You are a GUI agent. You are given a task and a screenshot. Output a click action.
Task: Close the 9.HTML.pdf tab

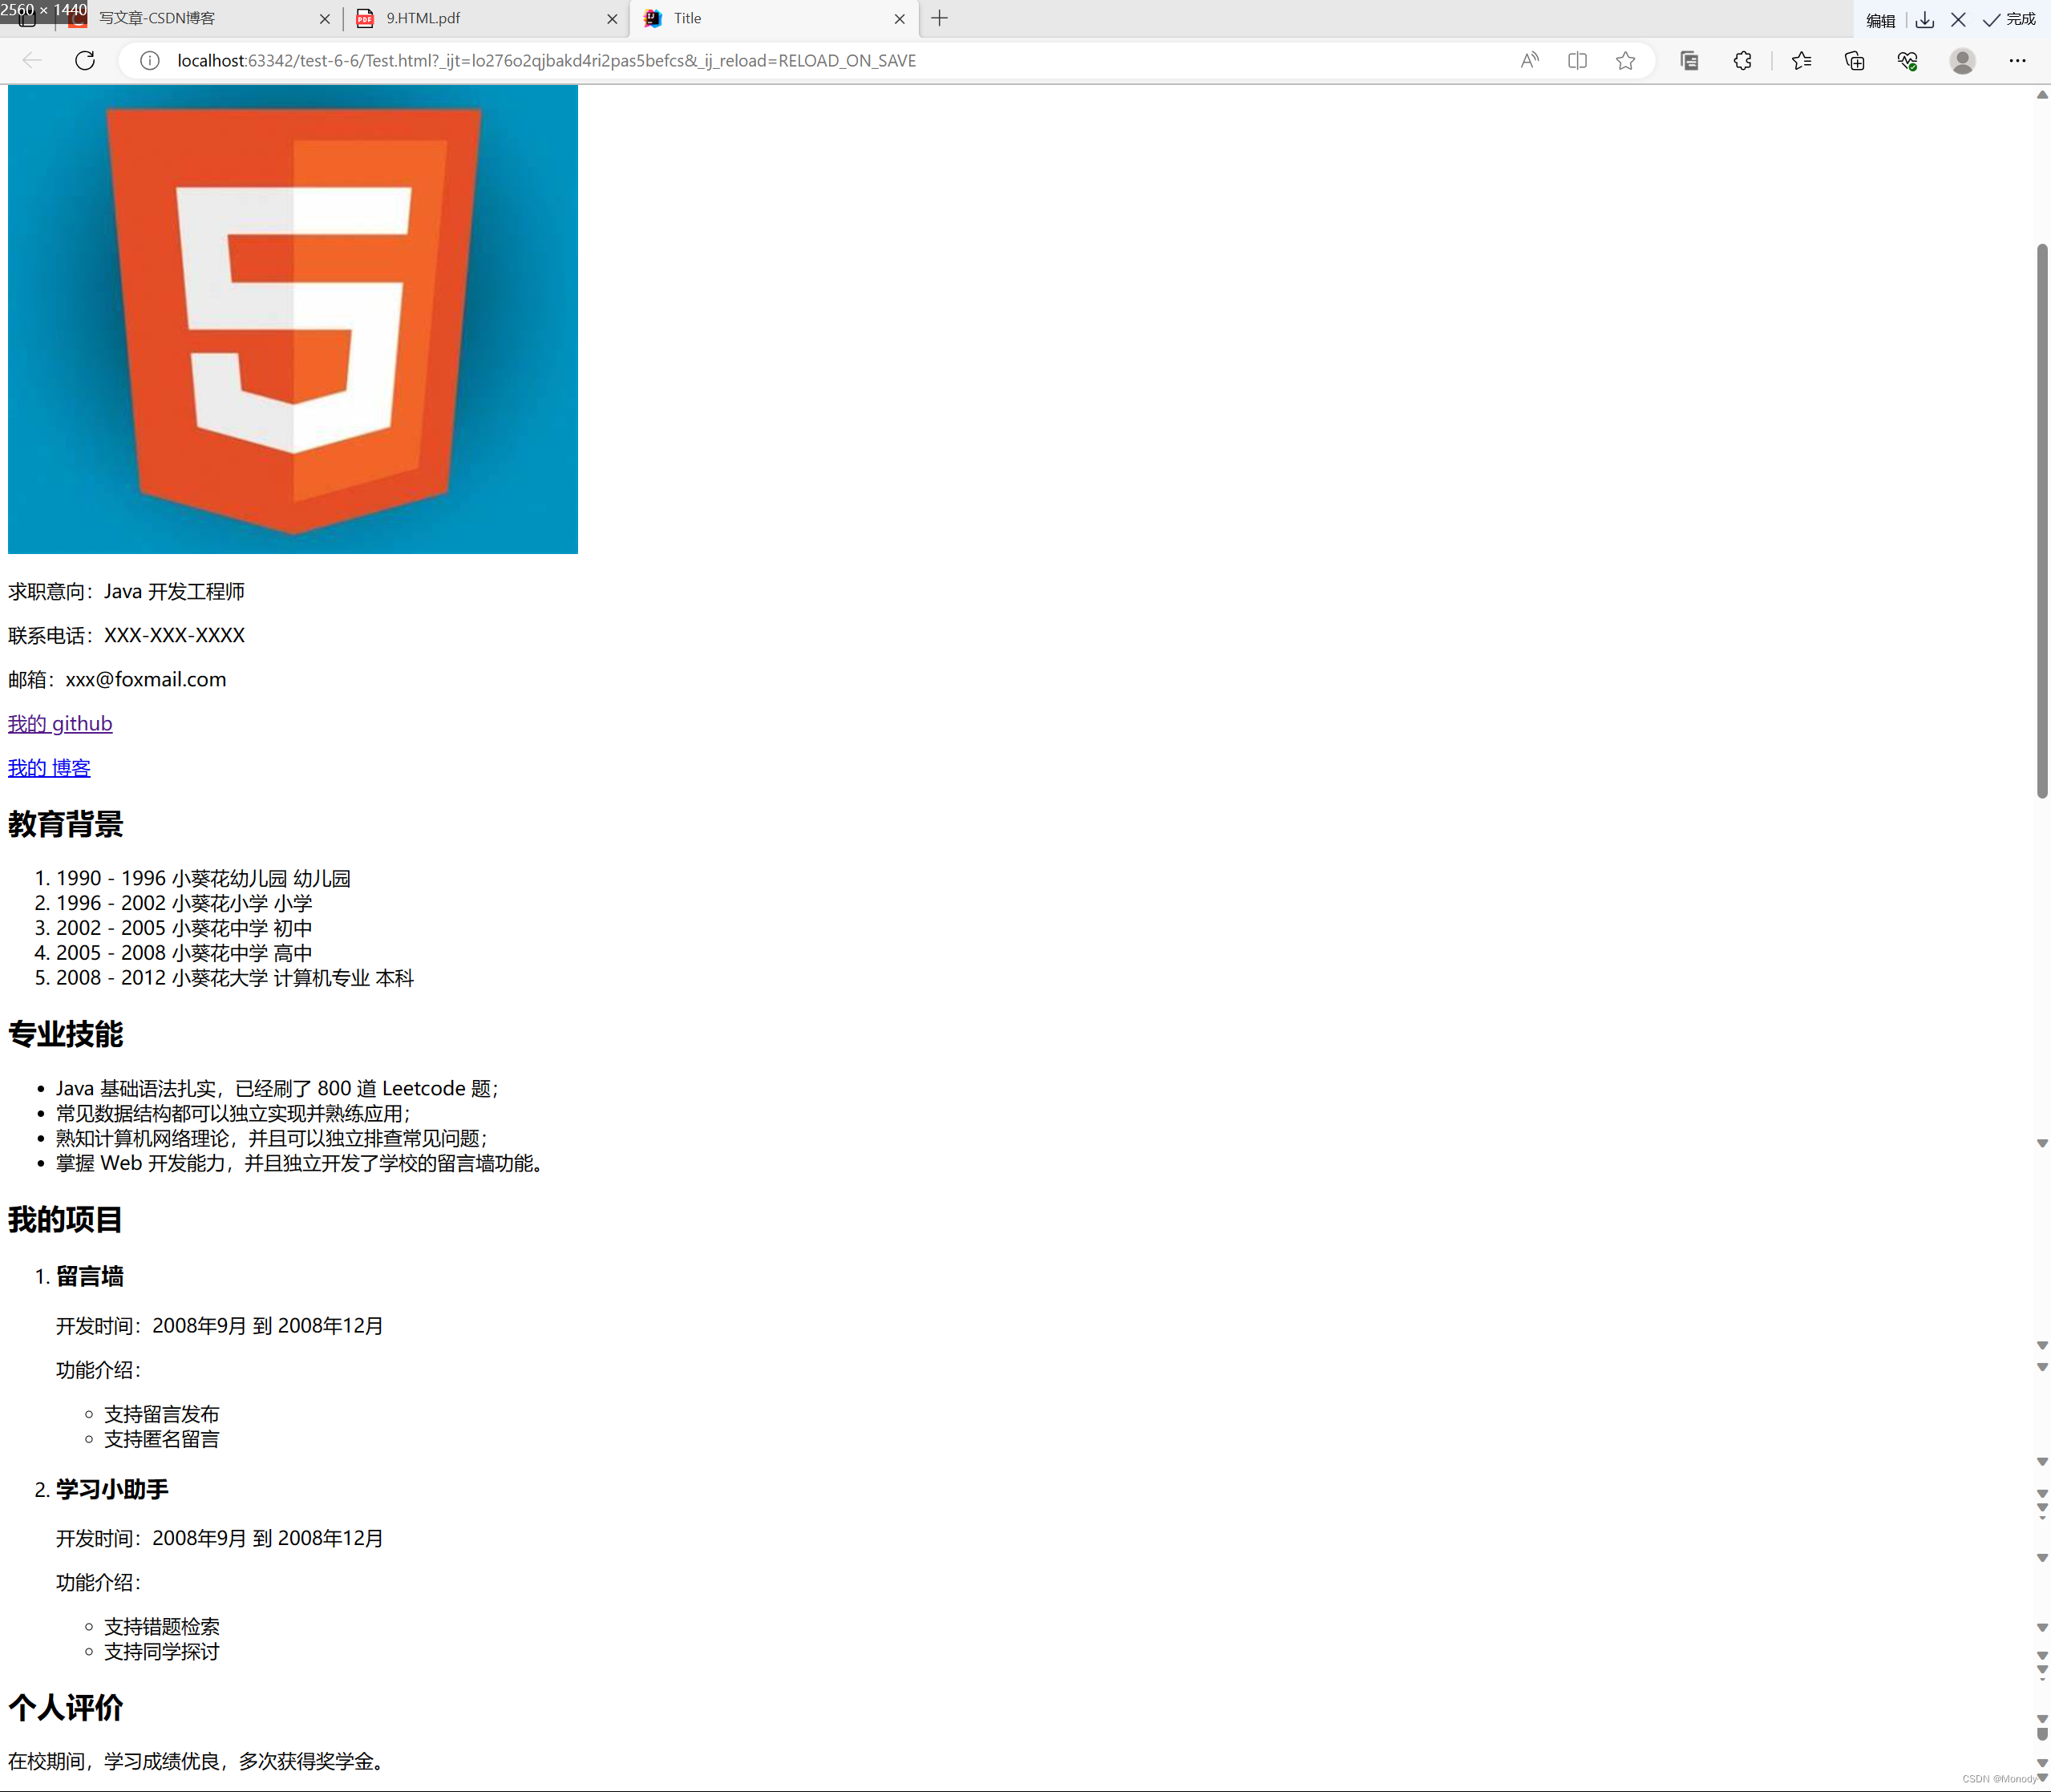pyautogui.click(x=612, y=19)
